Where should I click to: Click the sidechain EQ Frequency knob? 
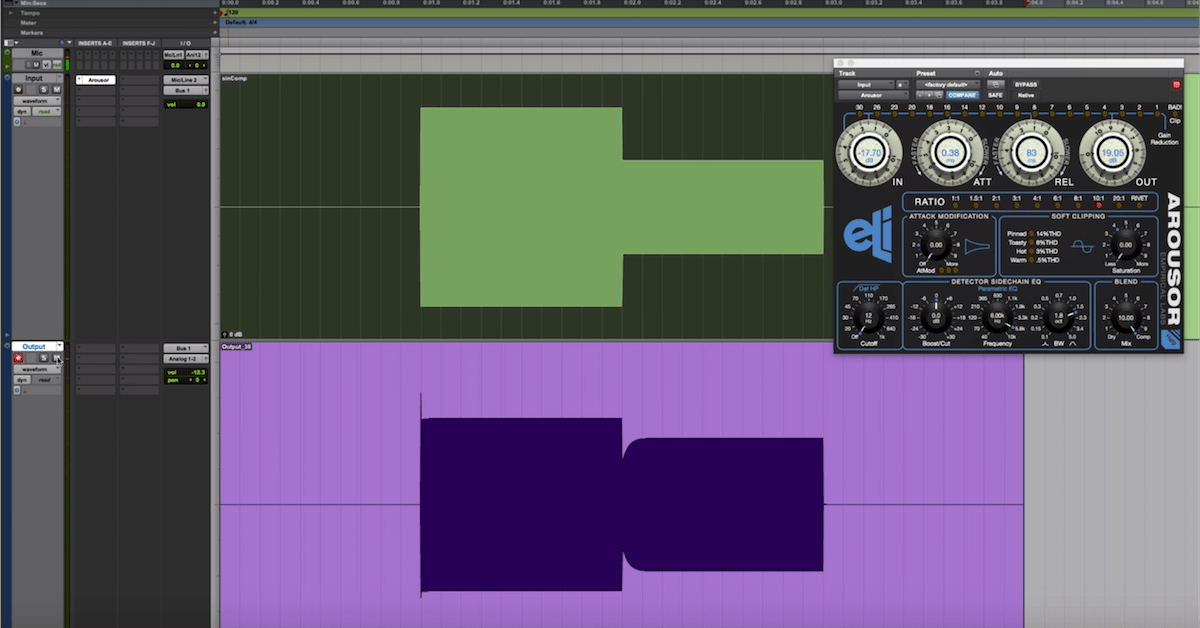(998, 317)
